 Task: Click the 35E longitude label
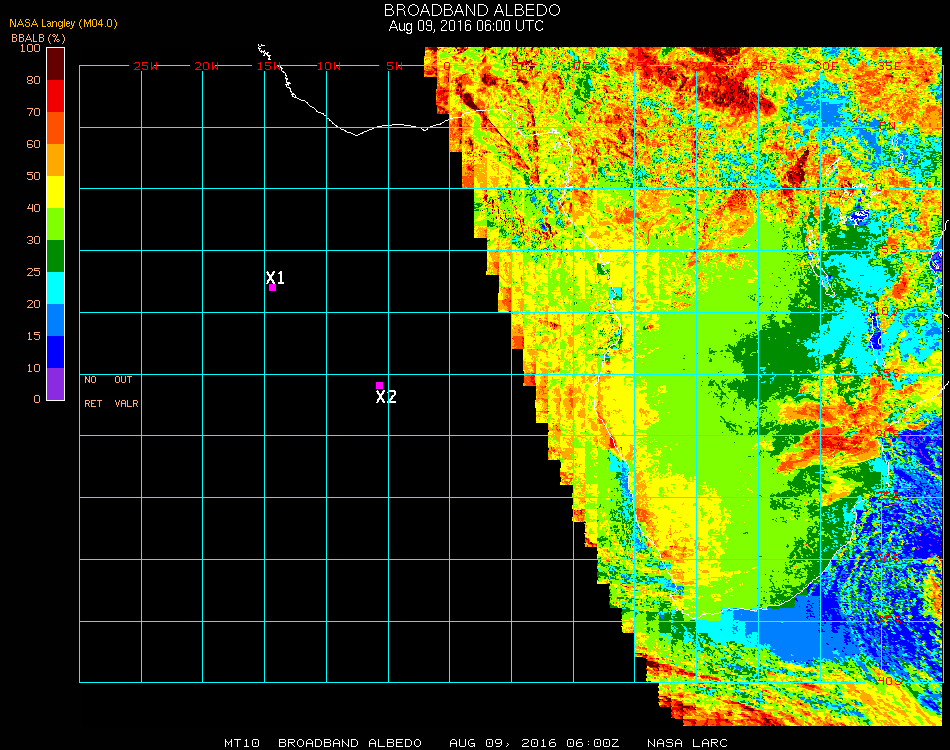[889, 66]
